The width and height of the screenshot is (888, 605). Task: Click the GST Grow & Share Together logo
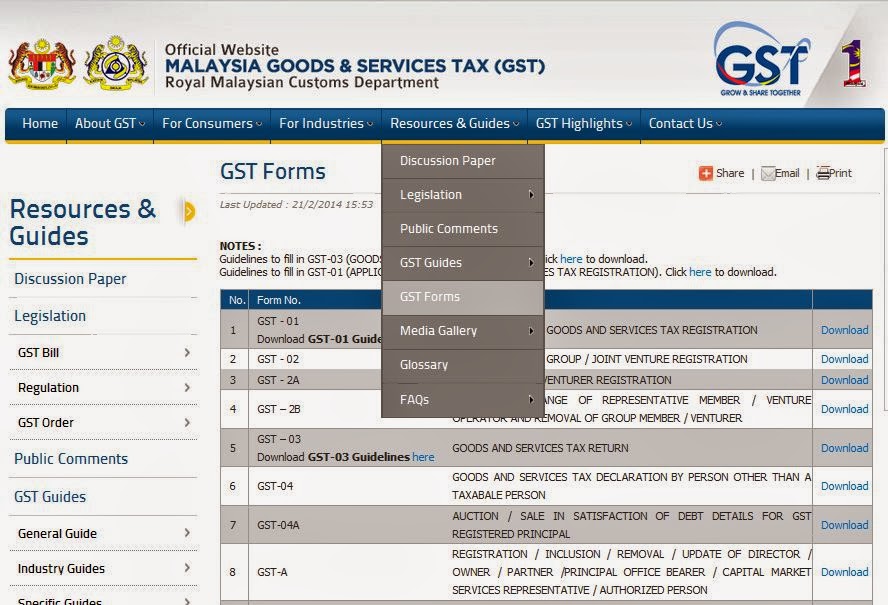pyautogui.click(x=761, y=59)
